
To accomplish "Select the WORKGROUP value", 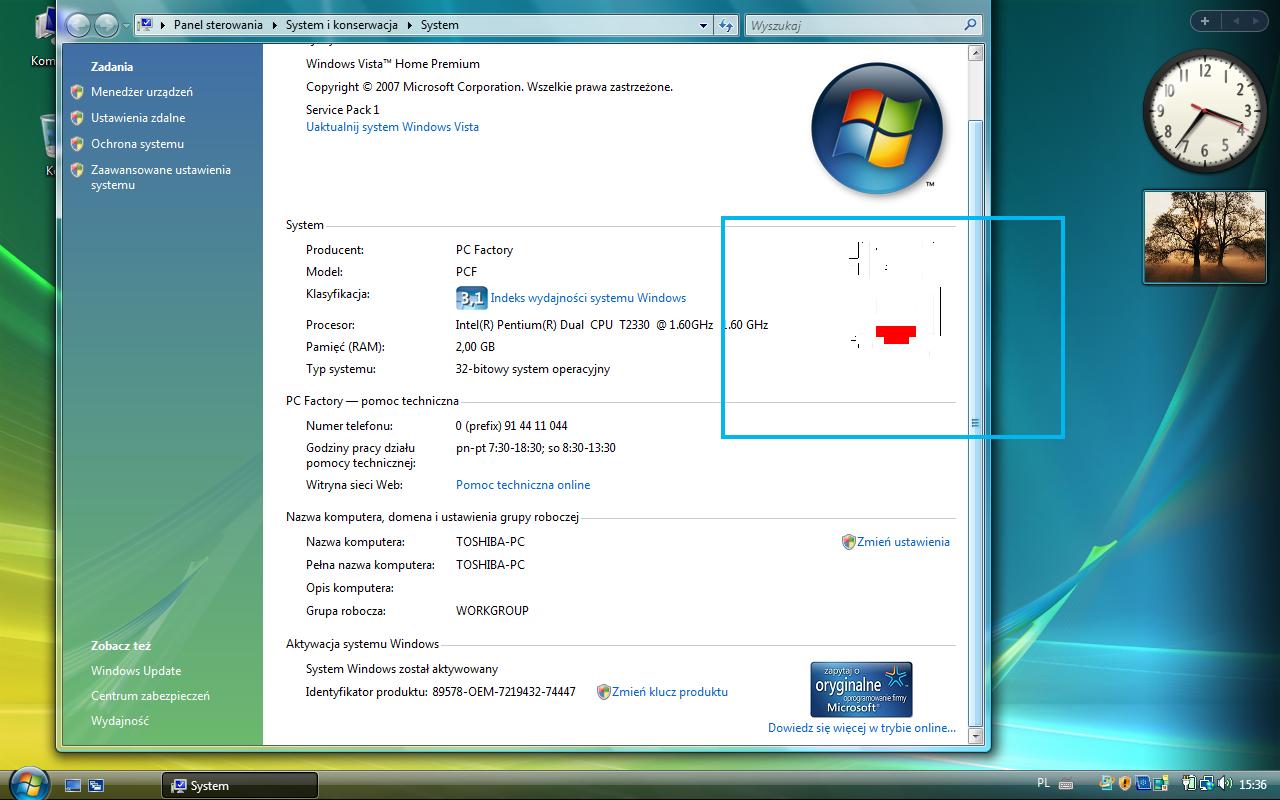I will [x=492, y=611].
